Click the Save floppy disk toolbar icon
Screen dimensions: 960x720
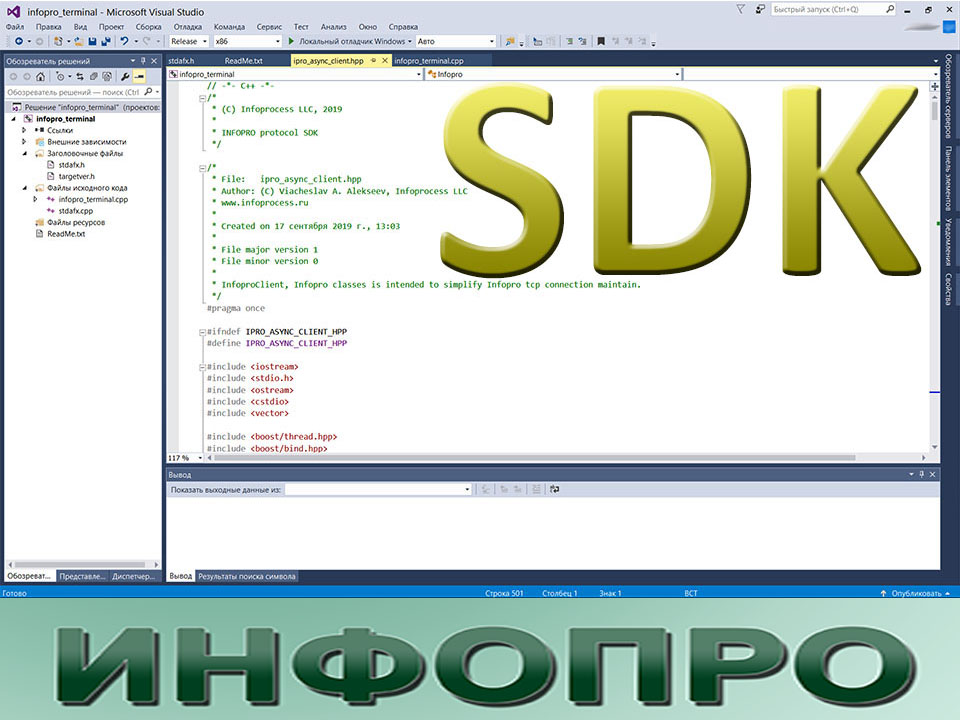pos(92,41)
